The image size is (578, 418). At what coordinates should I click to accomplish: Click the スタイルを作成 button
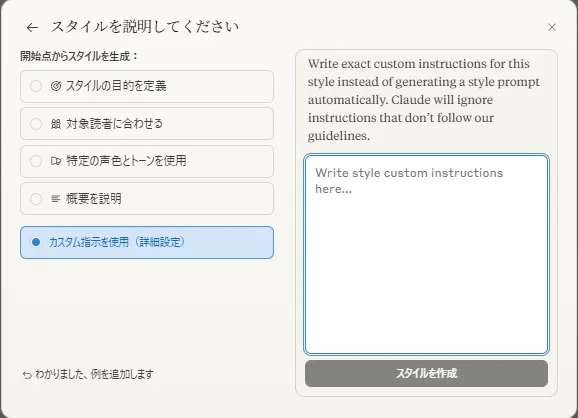click(x=426, y=373)
